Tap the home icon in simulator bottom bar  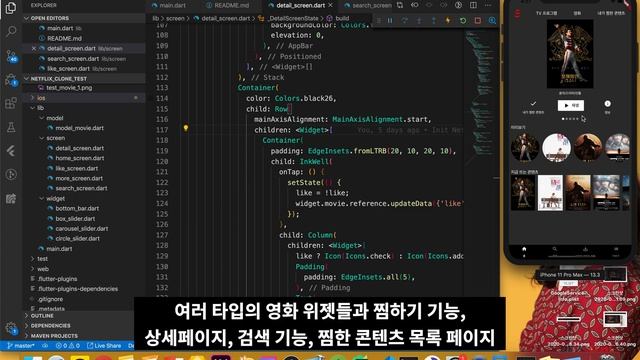[x=524, y=249]
